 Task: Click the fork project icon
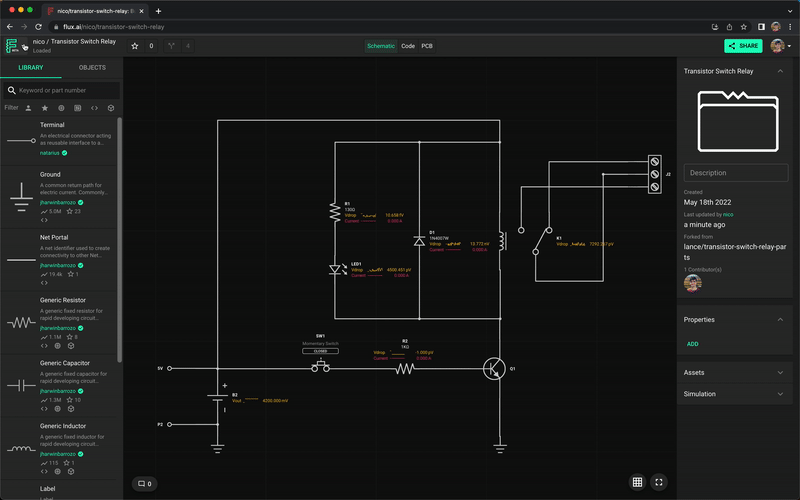(x=171, y=46)
